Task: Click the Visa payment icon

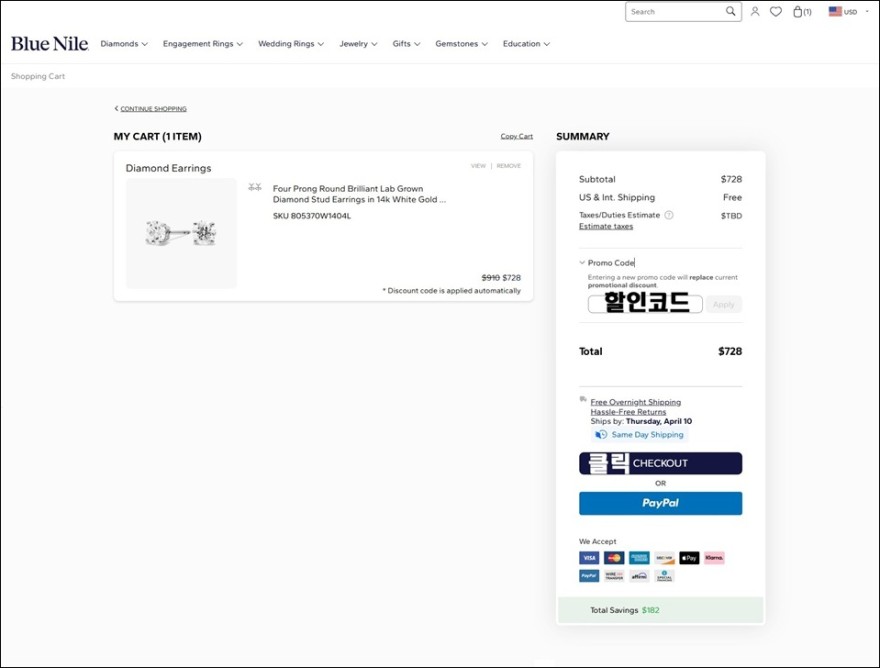Action: tap(589, 557)
